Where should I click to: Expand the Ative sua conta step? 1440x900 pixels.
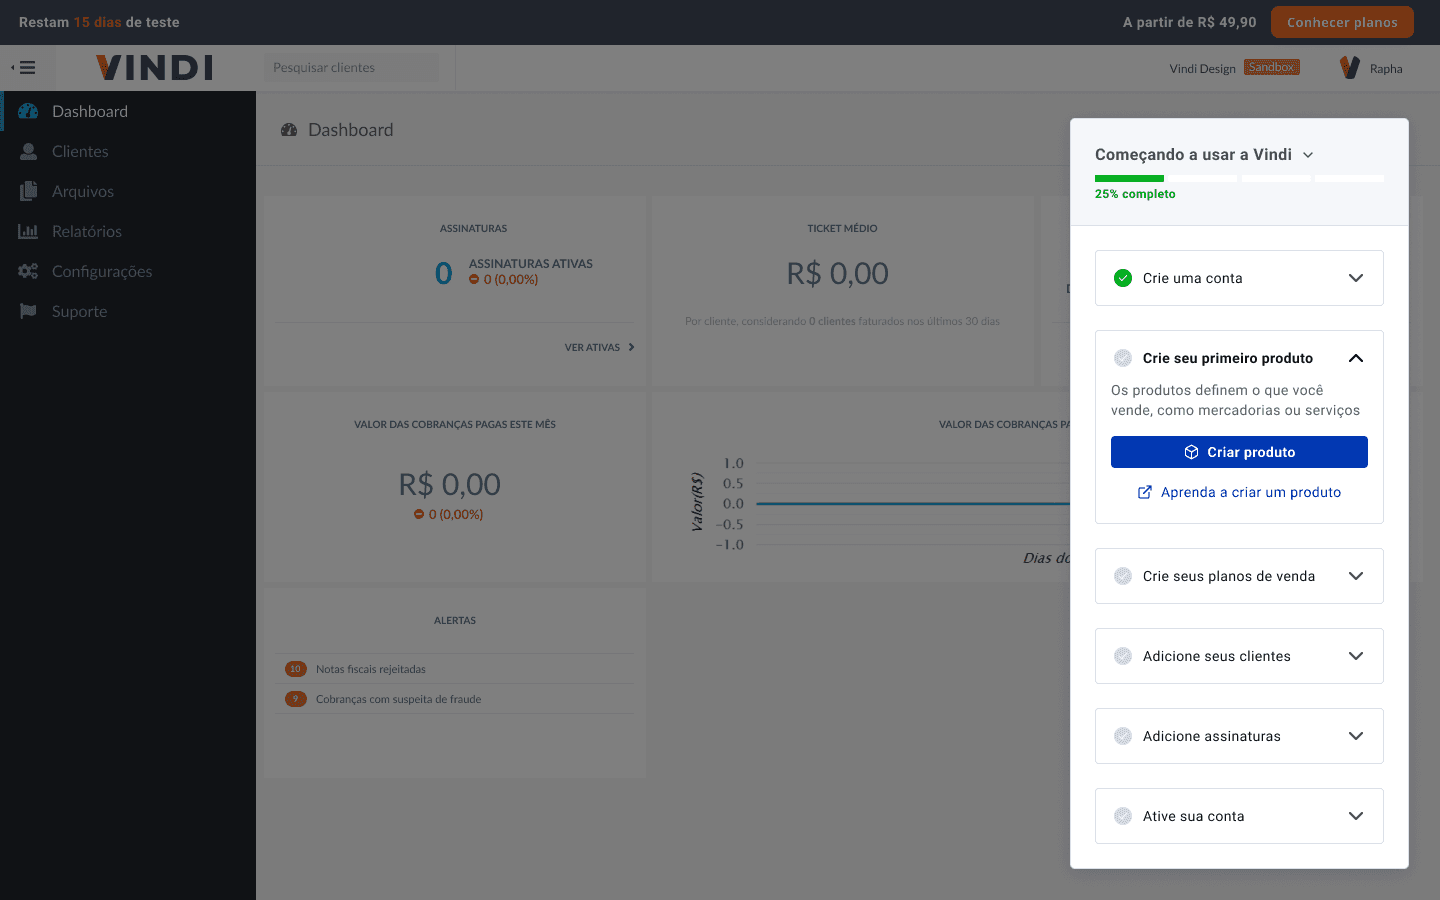[1239, 816]
